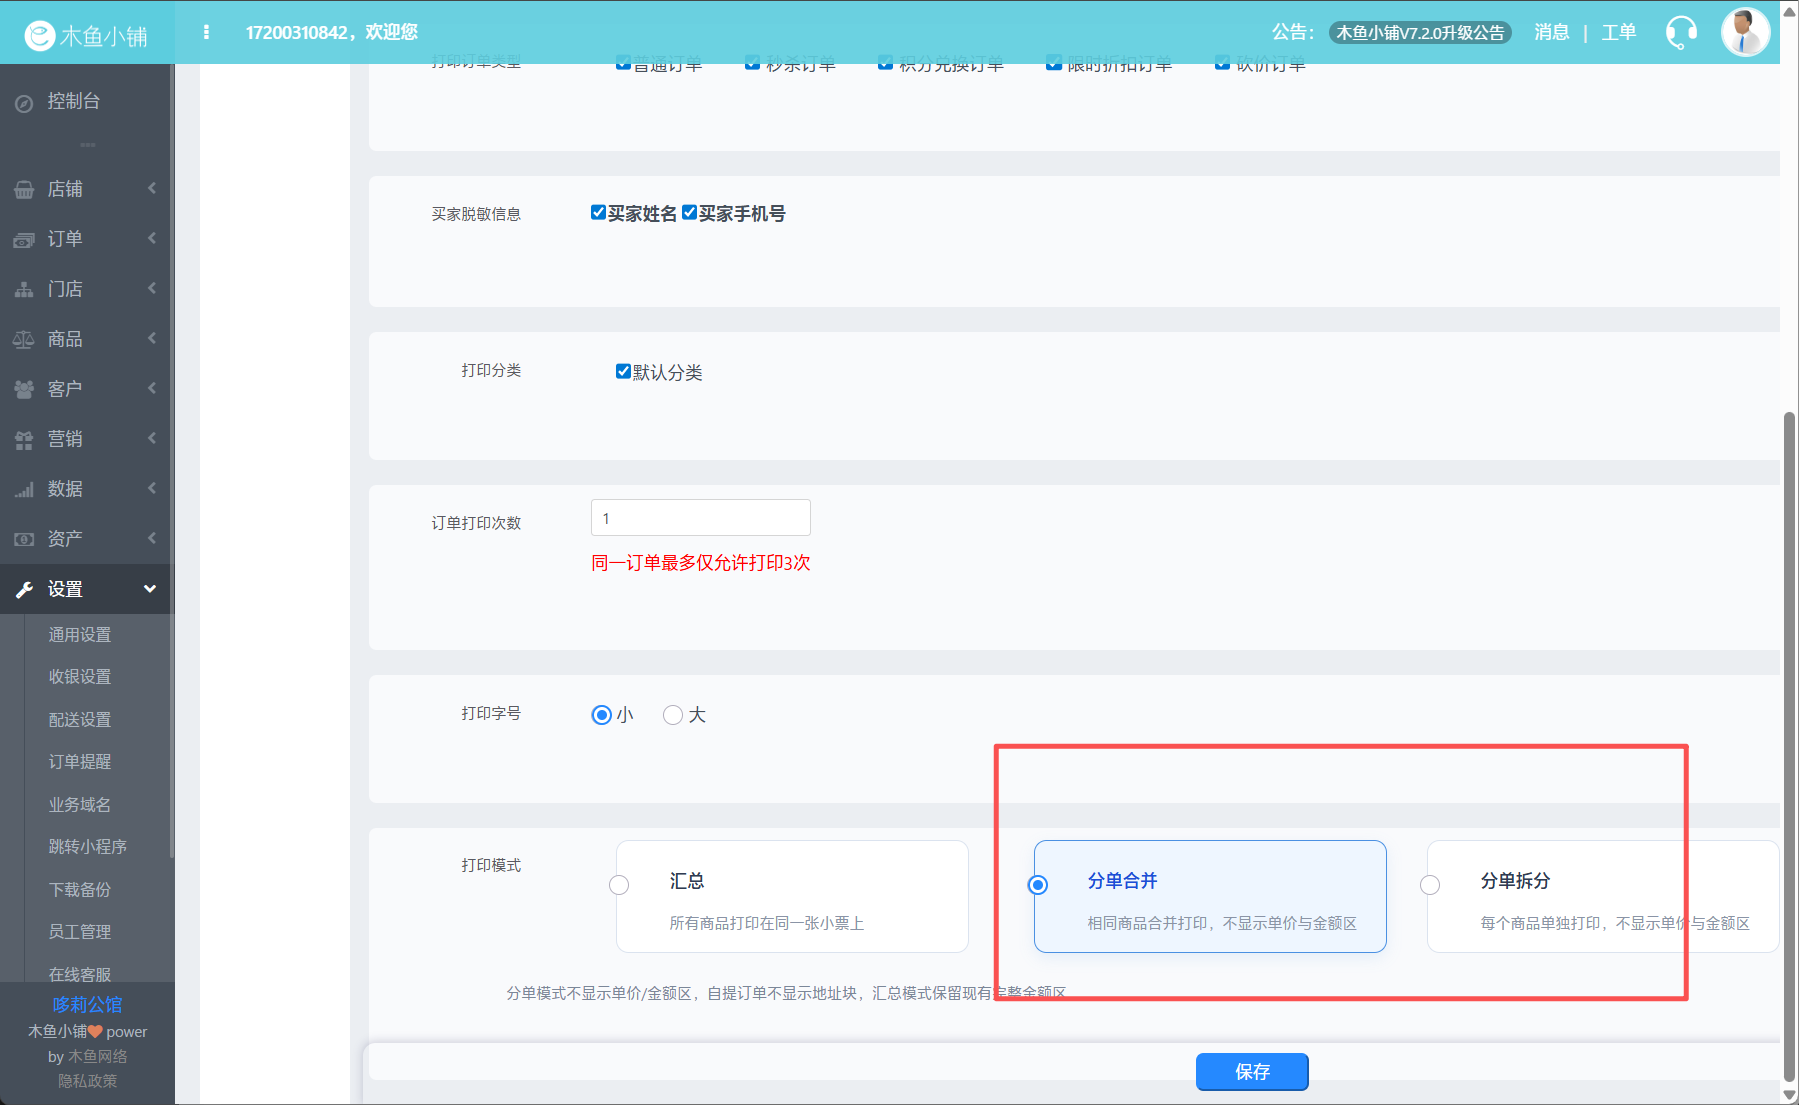Toggle the 默认分类 checkbox
Viewport: 1799px width, 1105px height.
tap(623, 372)
